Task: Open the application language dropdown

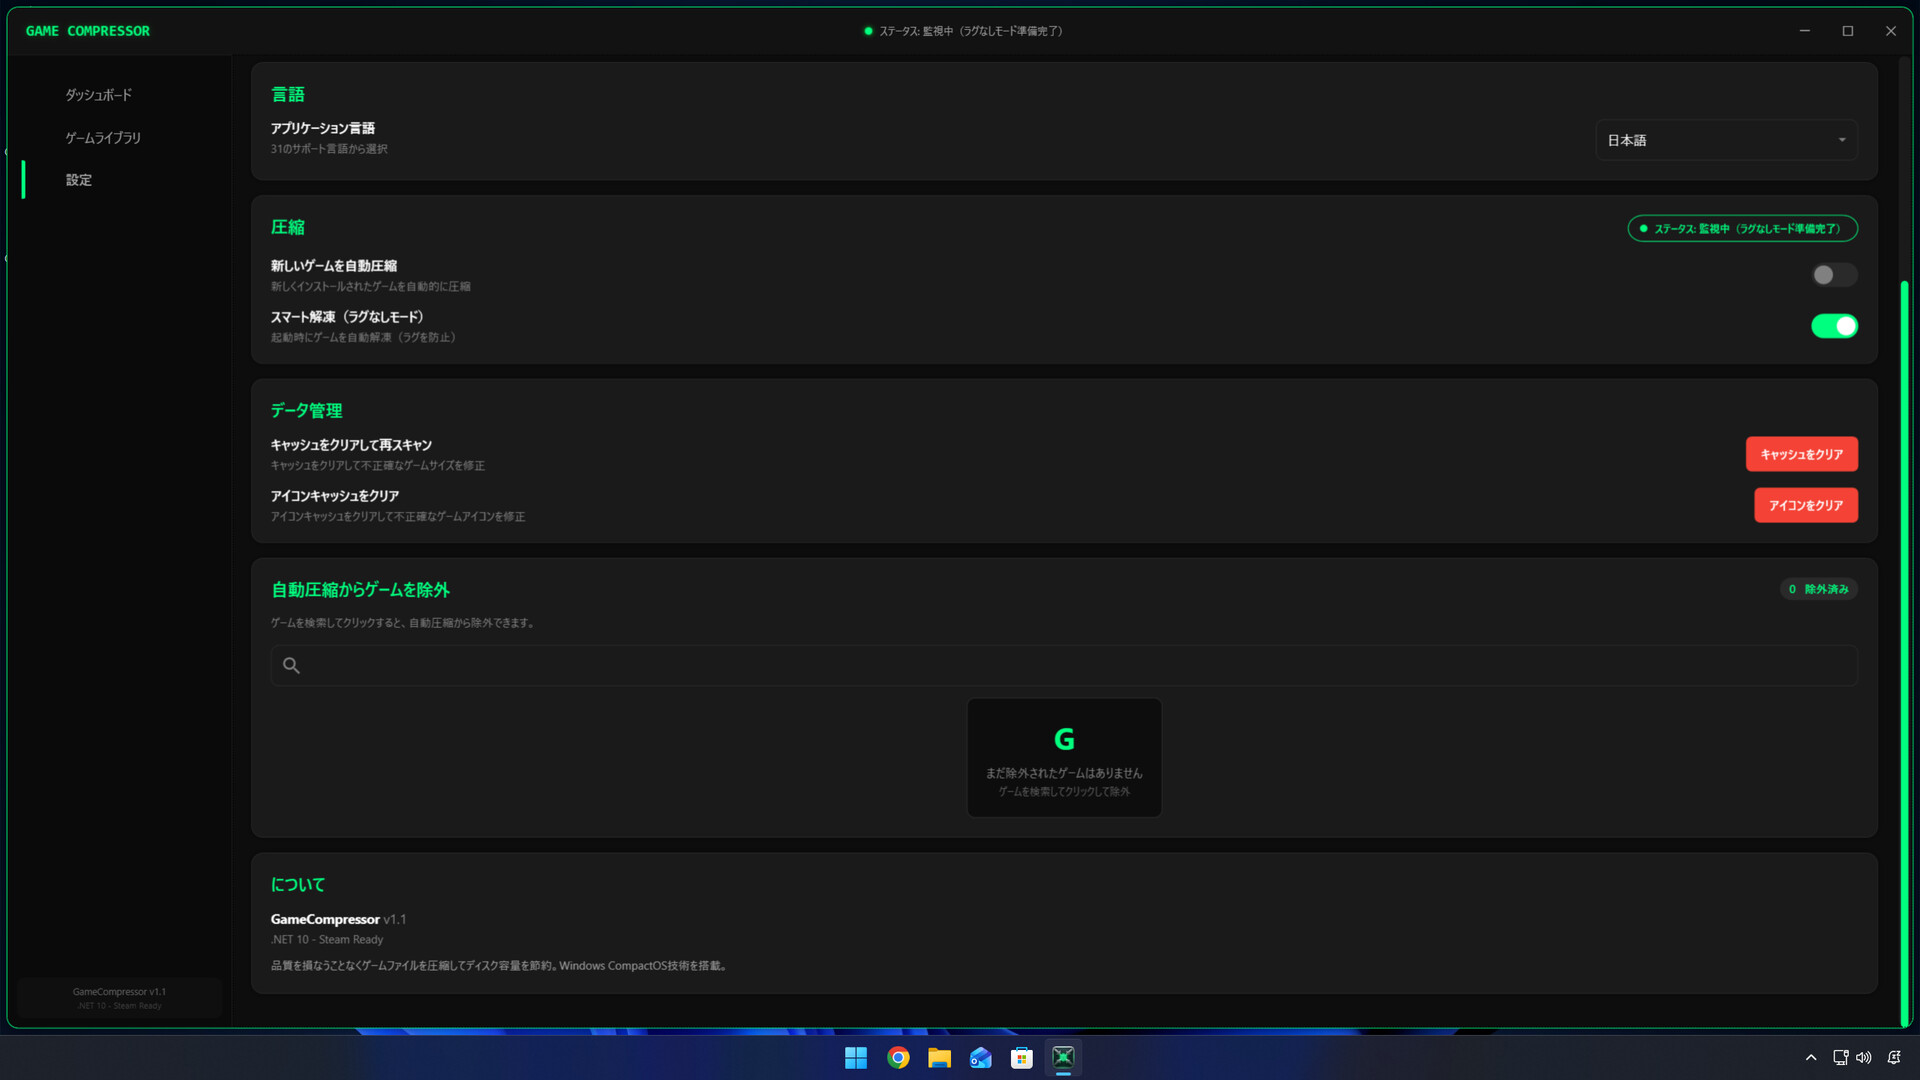Action: (x=1725, y=140)
